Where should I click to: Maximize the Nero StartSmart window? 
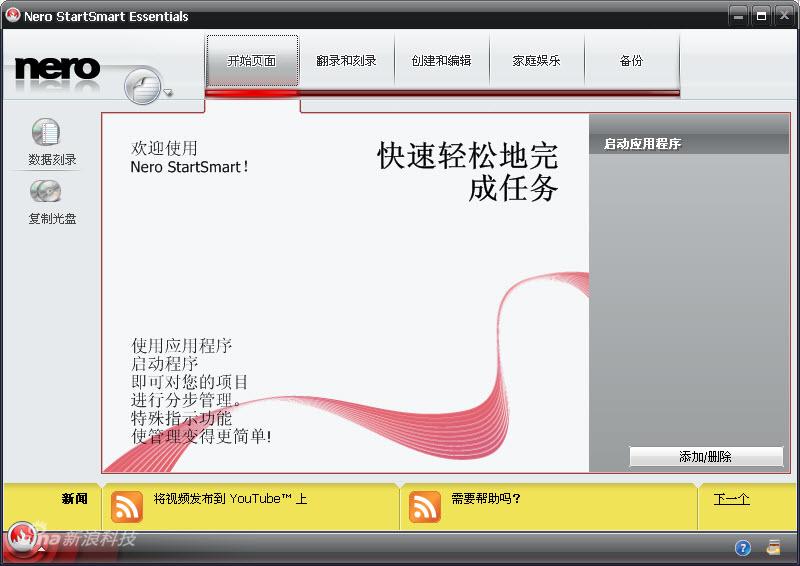(x=761, y=16)
